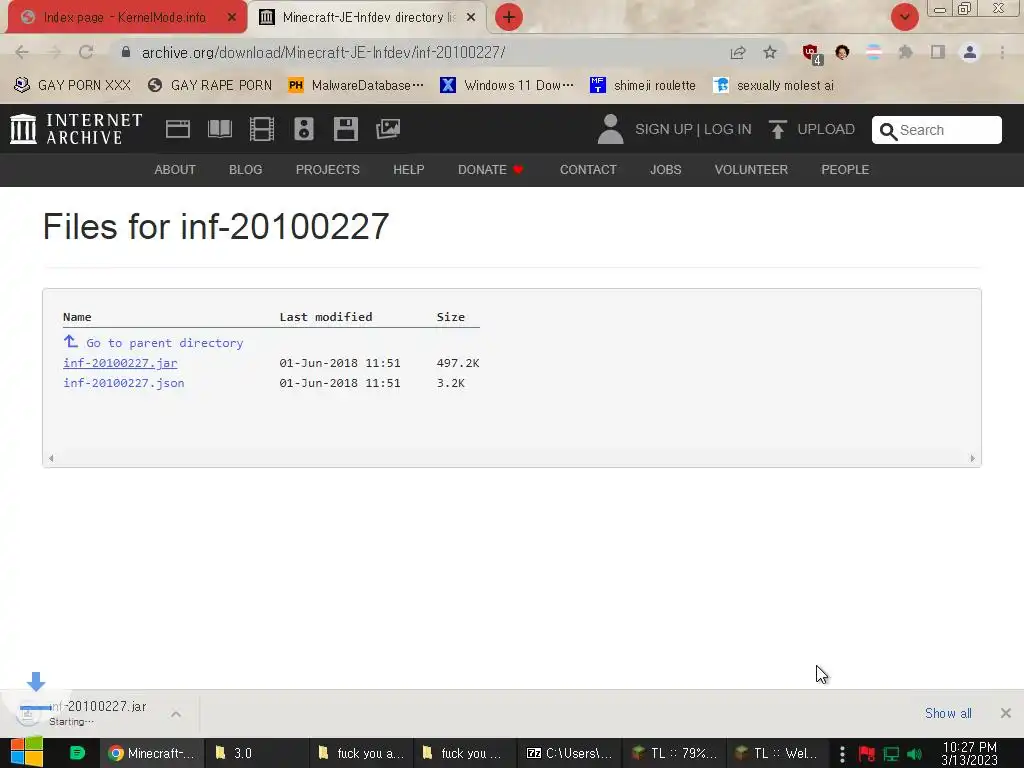
Task: Open the green chat app in taskbar
Action: pyautogui.click(x=77, y=753)
